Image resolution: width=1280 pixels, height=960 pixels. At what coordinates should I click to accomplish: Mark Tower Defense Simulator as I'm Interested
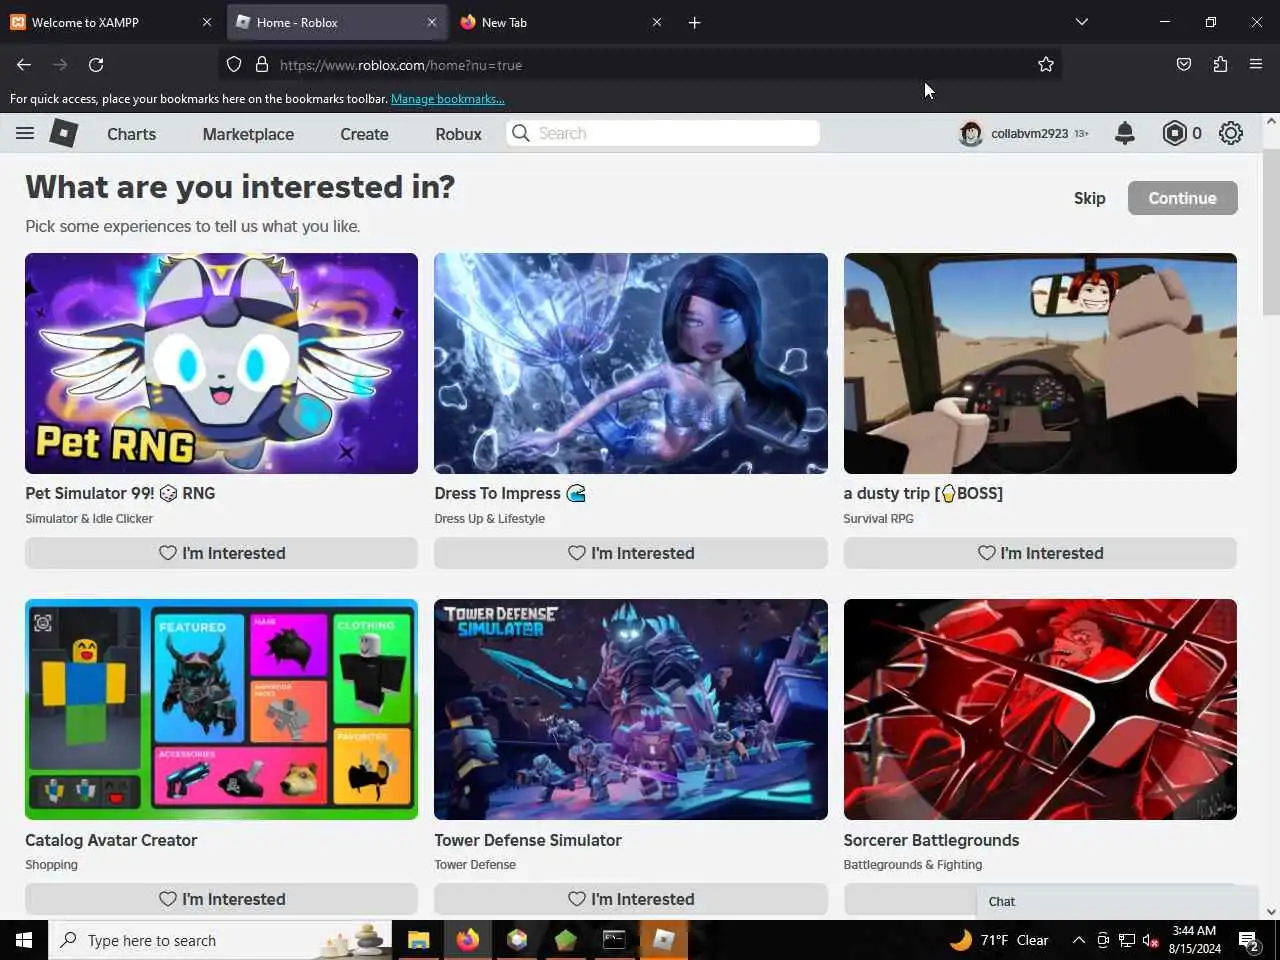tap(631, 899)
